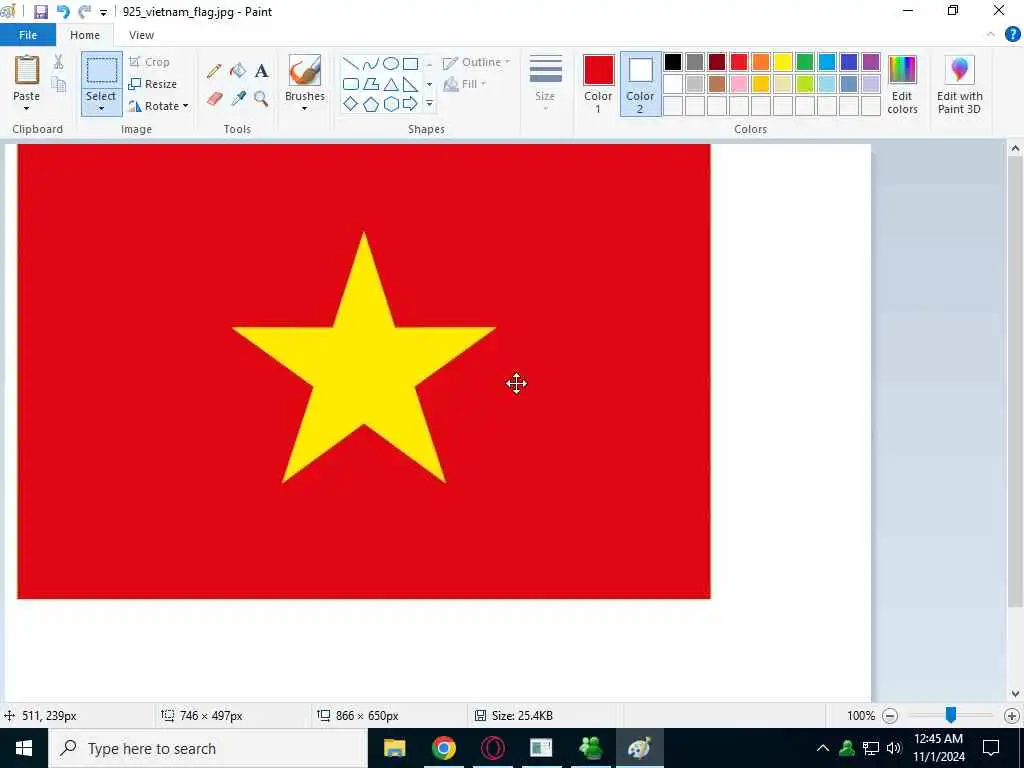Click the Brushes tool icon
The width and height of the screenshot is (1024, 768).
(x=304, y=71)
